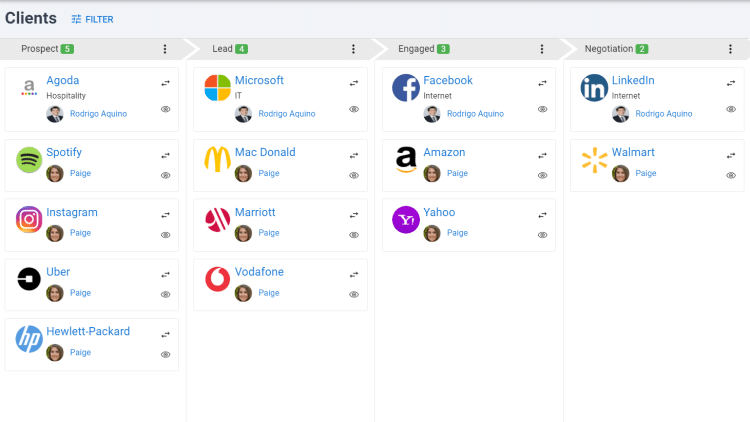This screenshot has height=422, width=750.
Task: Open the Spotify client link
Action: tap(64, 152)
